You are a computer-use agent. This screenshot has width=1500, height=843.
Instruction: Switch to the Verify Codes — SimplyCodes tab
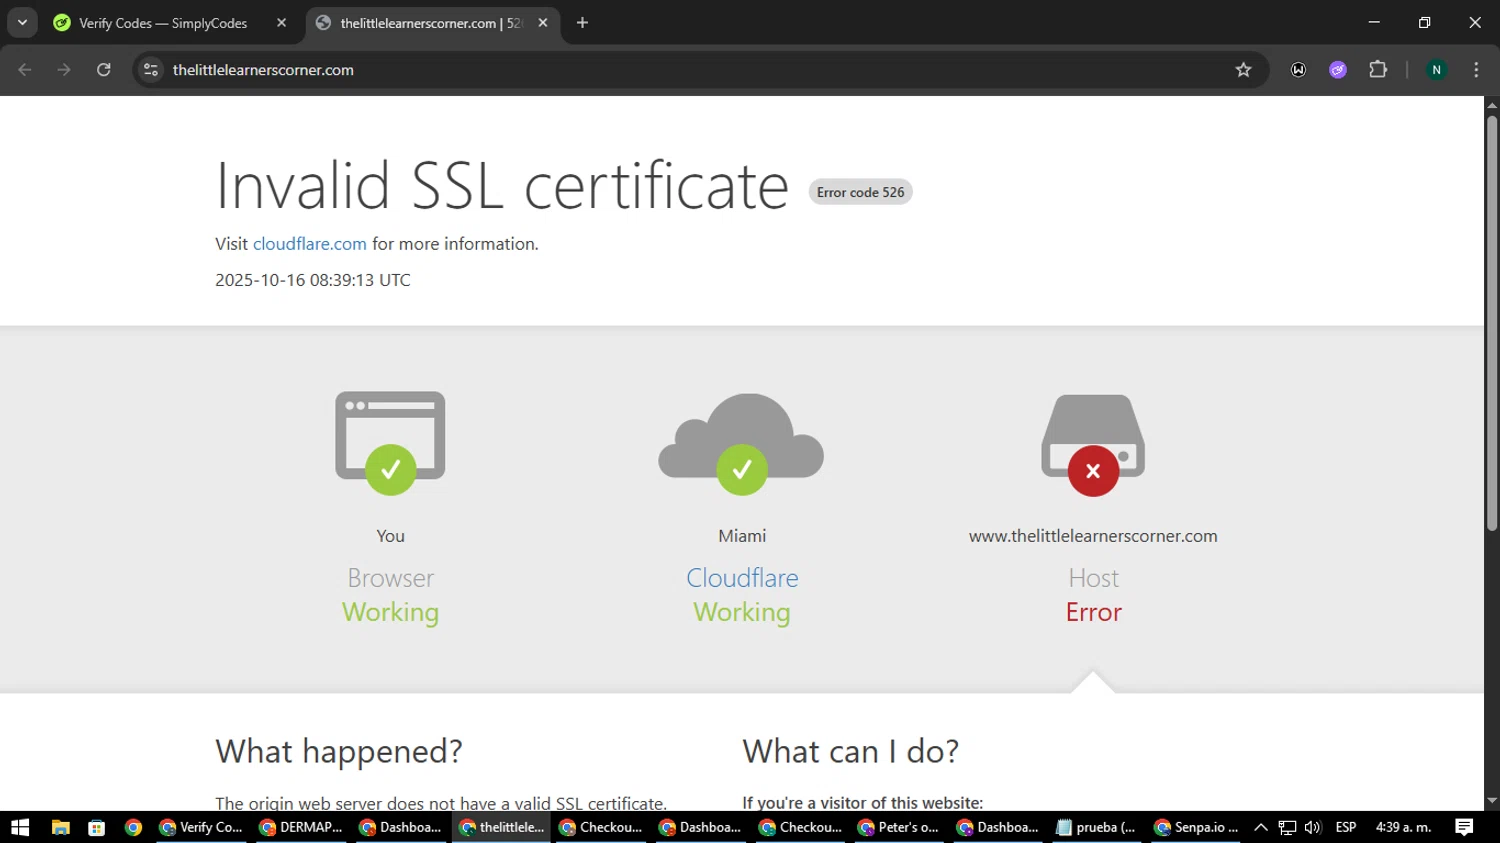163,23
